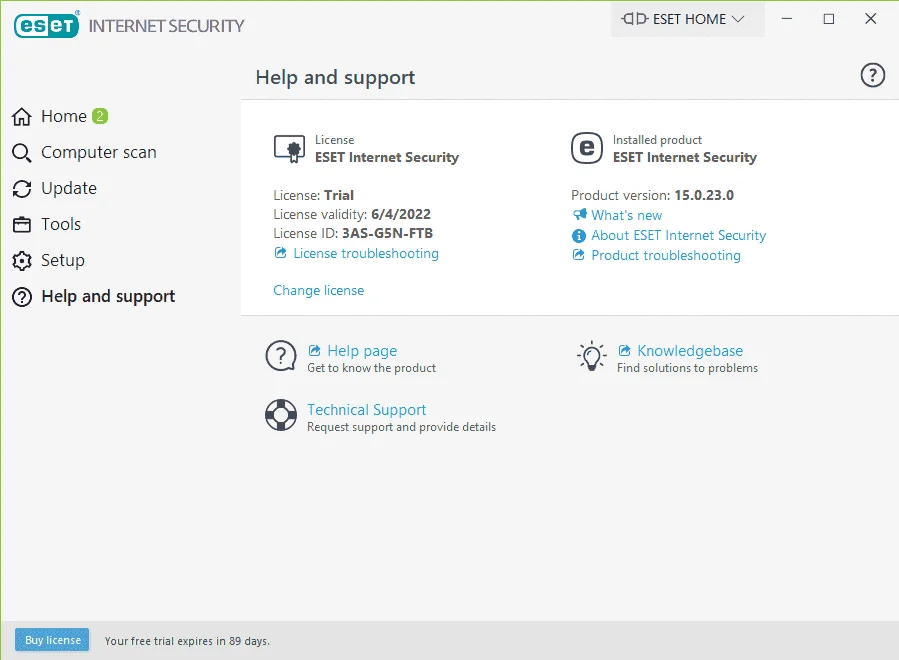The height and width of the screenshot is (660, 899).
Task: Click the Tools briefcase icon
Action: (22, 224)
